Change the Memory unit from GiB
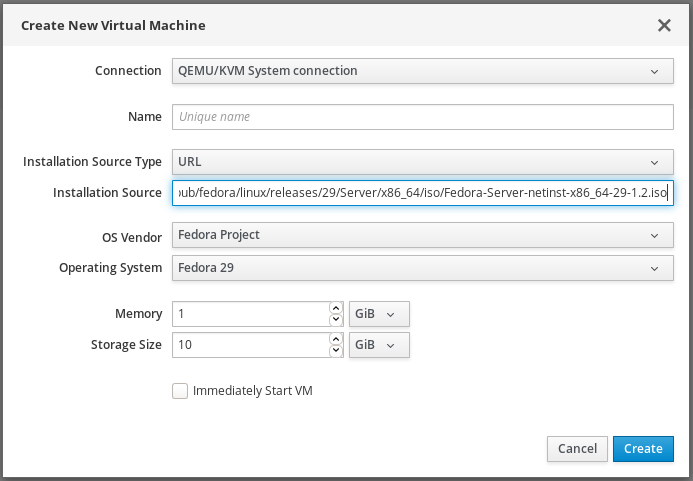Screen dimensions: 693x481 pos(379,314)
